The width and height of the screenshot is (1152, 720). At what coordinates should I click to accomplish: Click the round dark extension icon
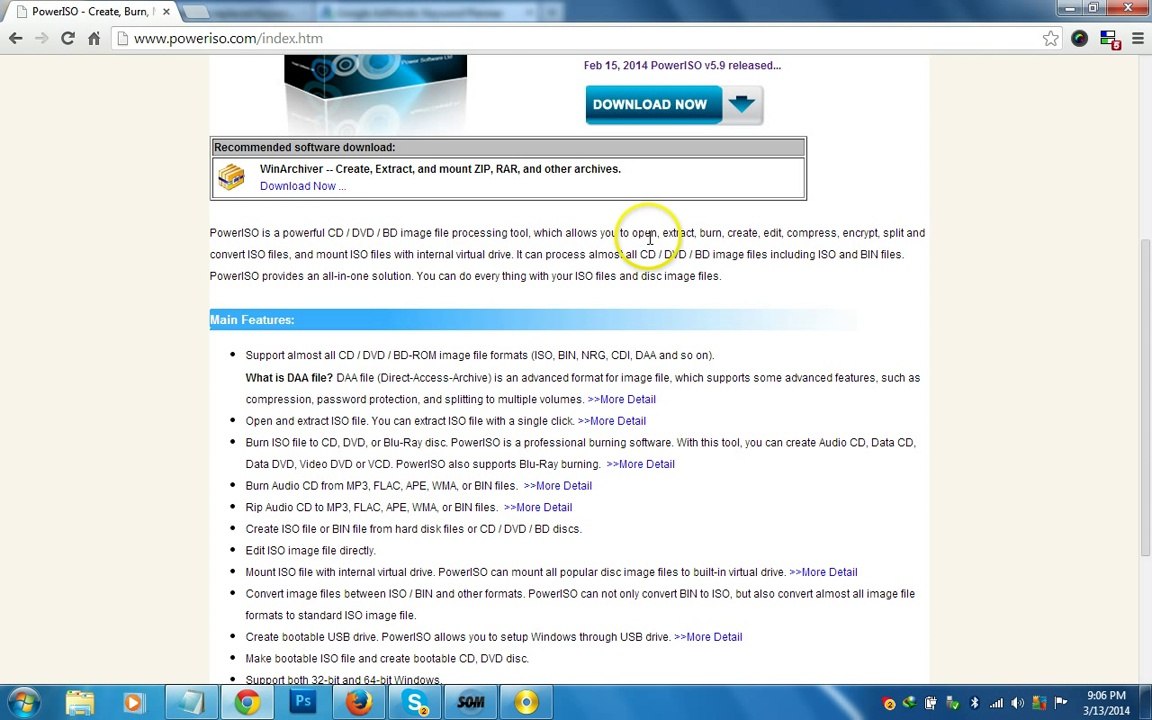(1079, 39)
